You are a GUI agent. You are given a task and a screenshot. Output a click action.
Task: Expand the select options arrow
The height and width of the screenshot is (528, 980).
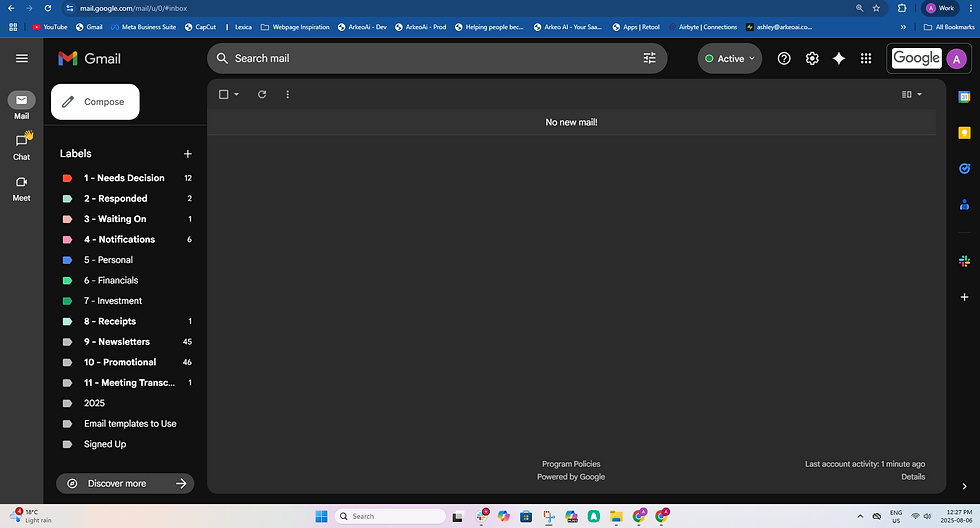(236, 94)
